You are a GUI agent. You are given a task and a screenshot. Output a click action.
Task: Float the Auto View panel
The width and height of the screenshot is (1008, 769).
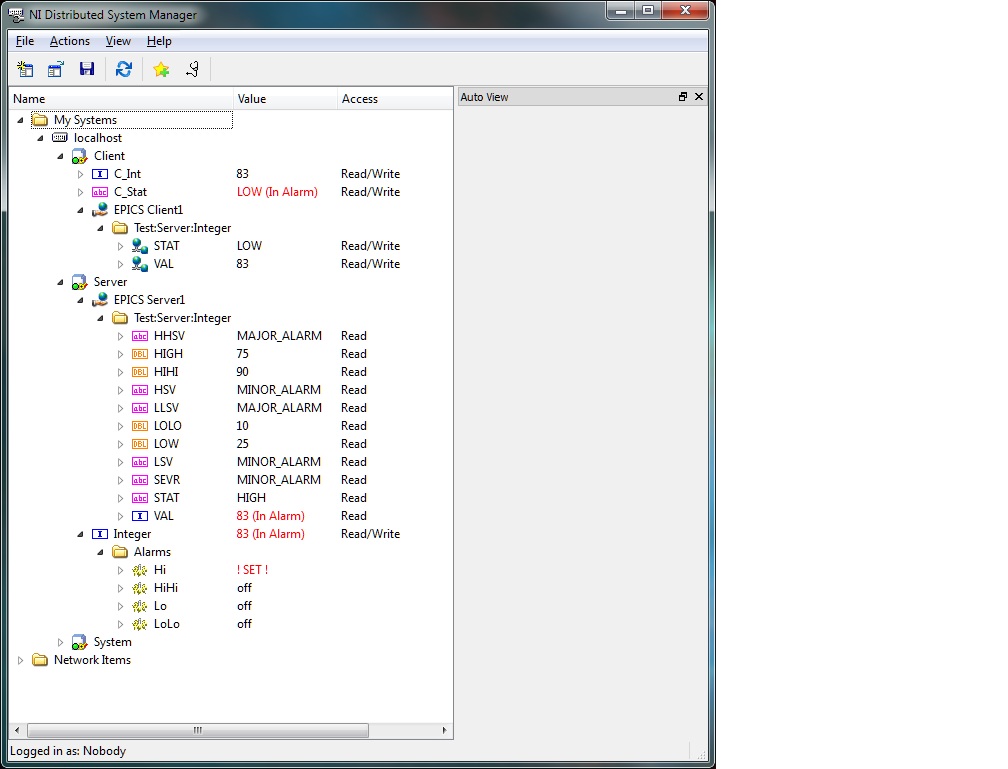[683, 97]
